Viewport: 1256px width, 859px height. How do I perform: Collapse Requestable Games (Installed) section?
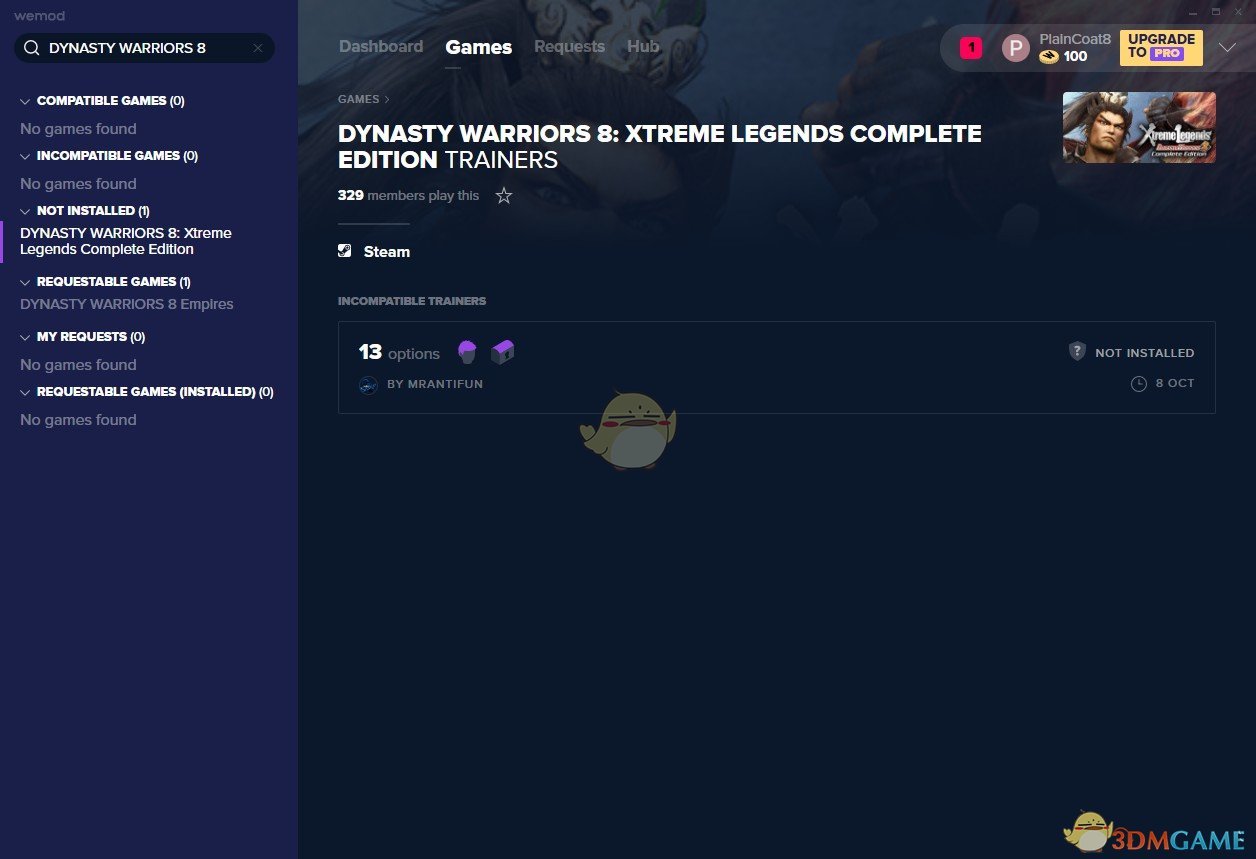pyautogui.click(x=25, y=392)
